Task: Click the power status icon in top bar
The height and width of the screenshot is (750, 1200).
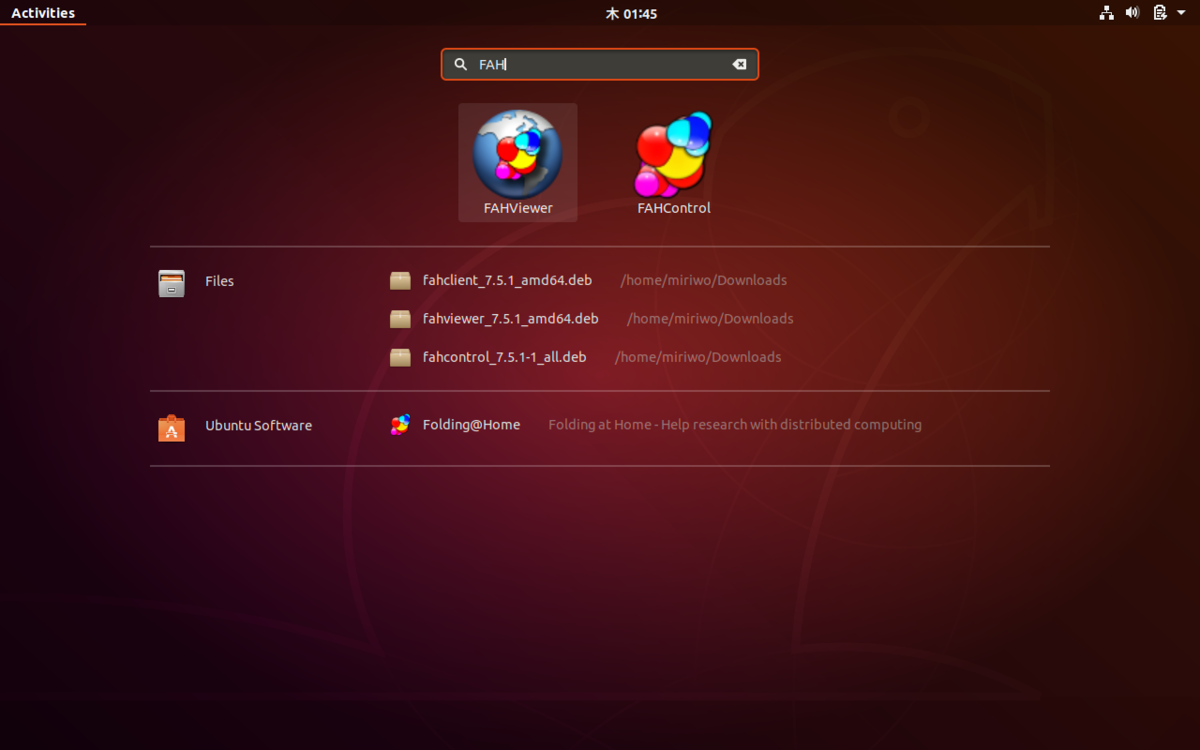Action: point(1160,13)
